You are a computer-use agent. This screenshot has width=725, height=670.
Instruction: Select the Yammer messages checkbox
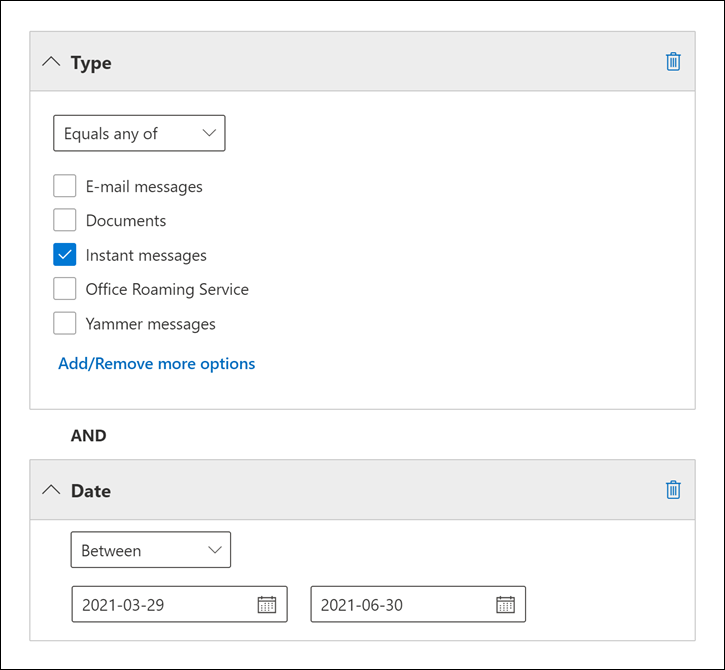[x=65, y=323]
